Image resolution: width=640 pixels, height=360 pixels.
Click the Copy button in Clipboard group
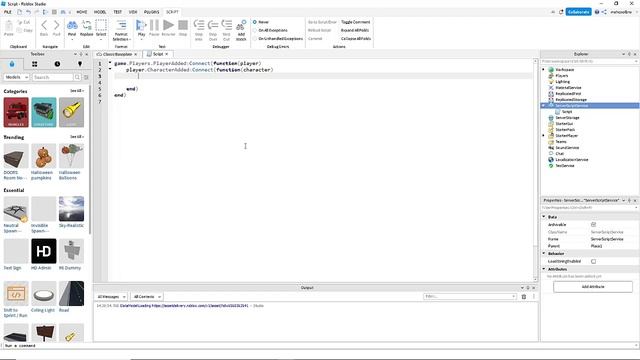click(x=24, y=30)
